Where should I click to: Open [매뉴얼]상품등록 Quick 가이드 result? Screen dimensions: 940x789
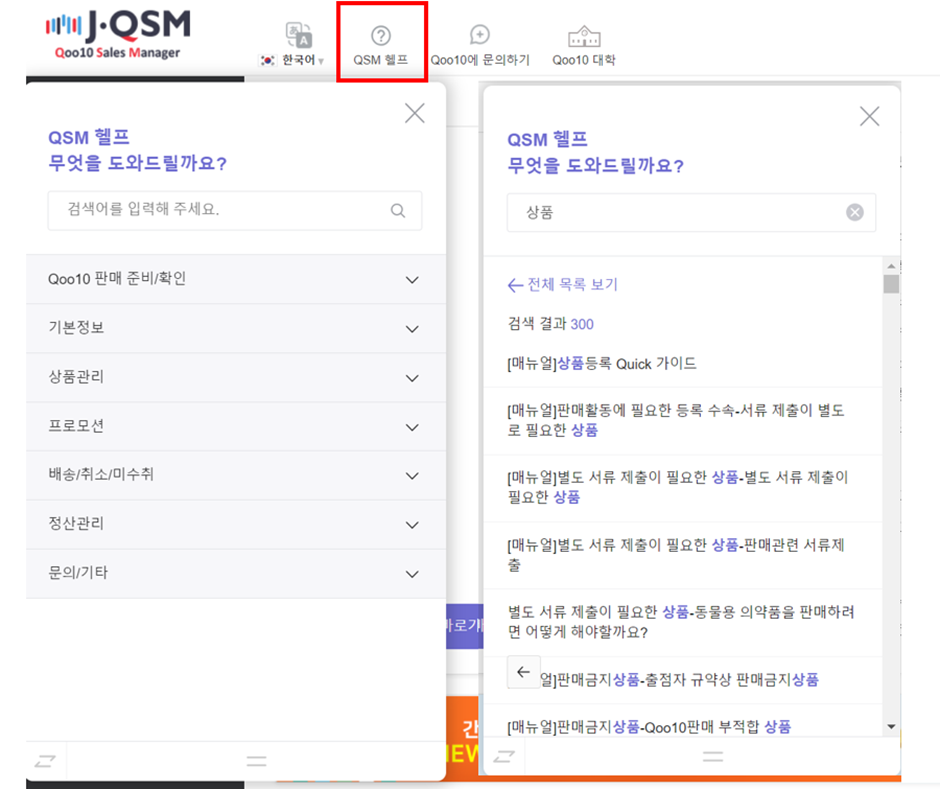coord(602,364)
